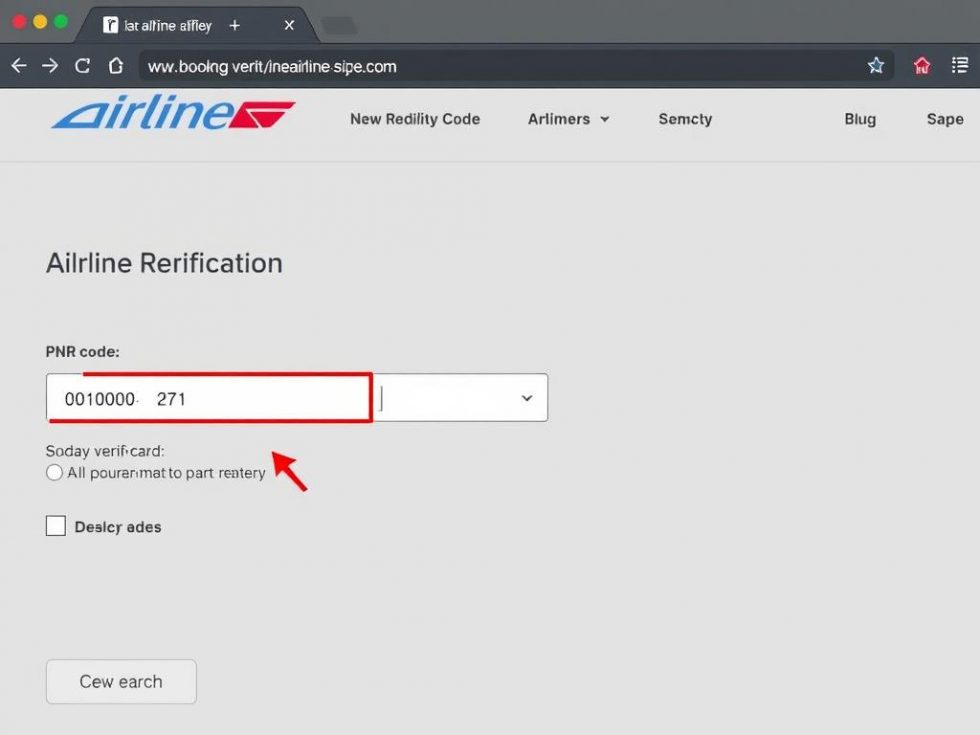980x735 pixels.
Task: Open a new browser tab with plus button
Action: click(234, 25)
